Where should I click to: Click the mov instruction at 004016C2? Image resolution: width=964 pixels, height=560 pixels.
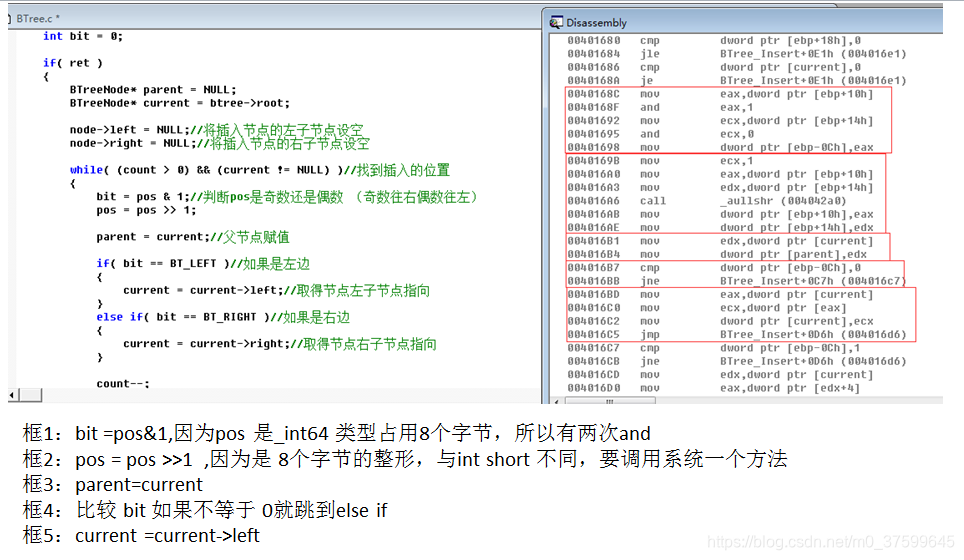click(720, 321)
